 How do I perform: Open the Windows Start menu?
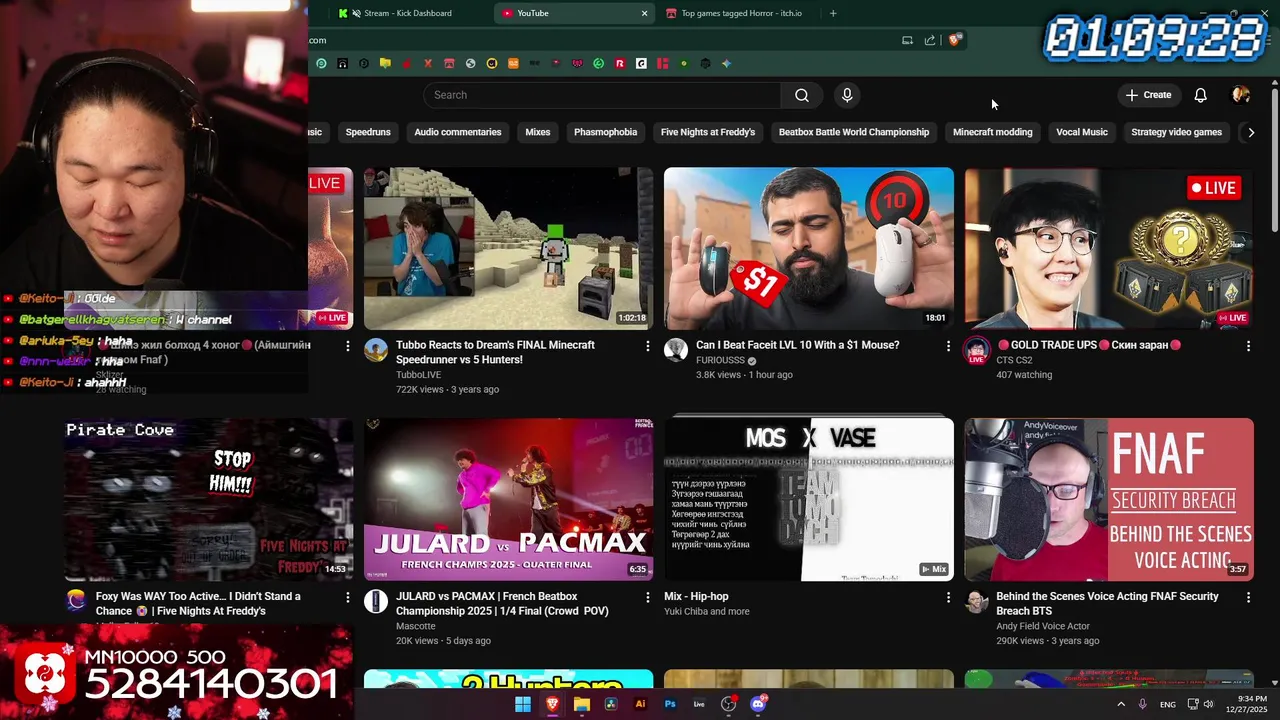[x=523, y=704]
